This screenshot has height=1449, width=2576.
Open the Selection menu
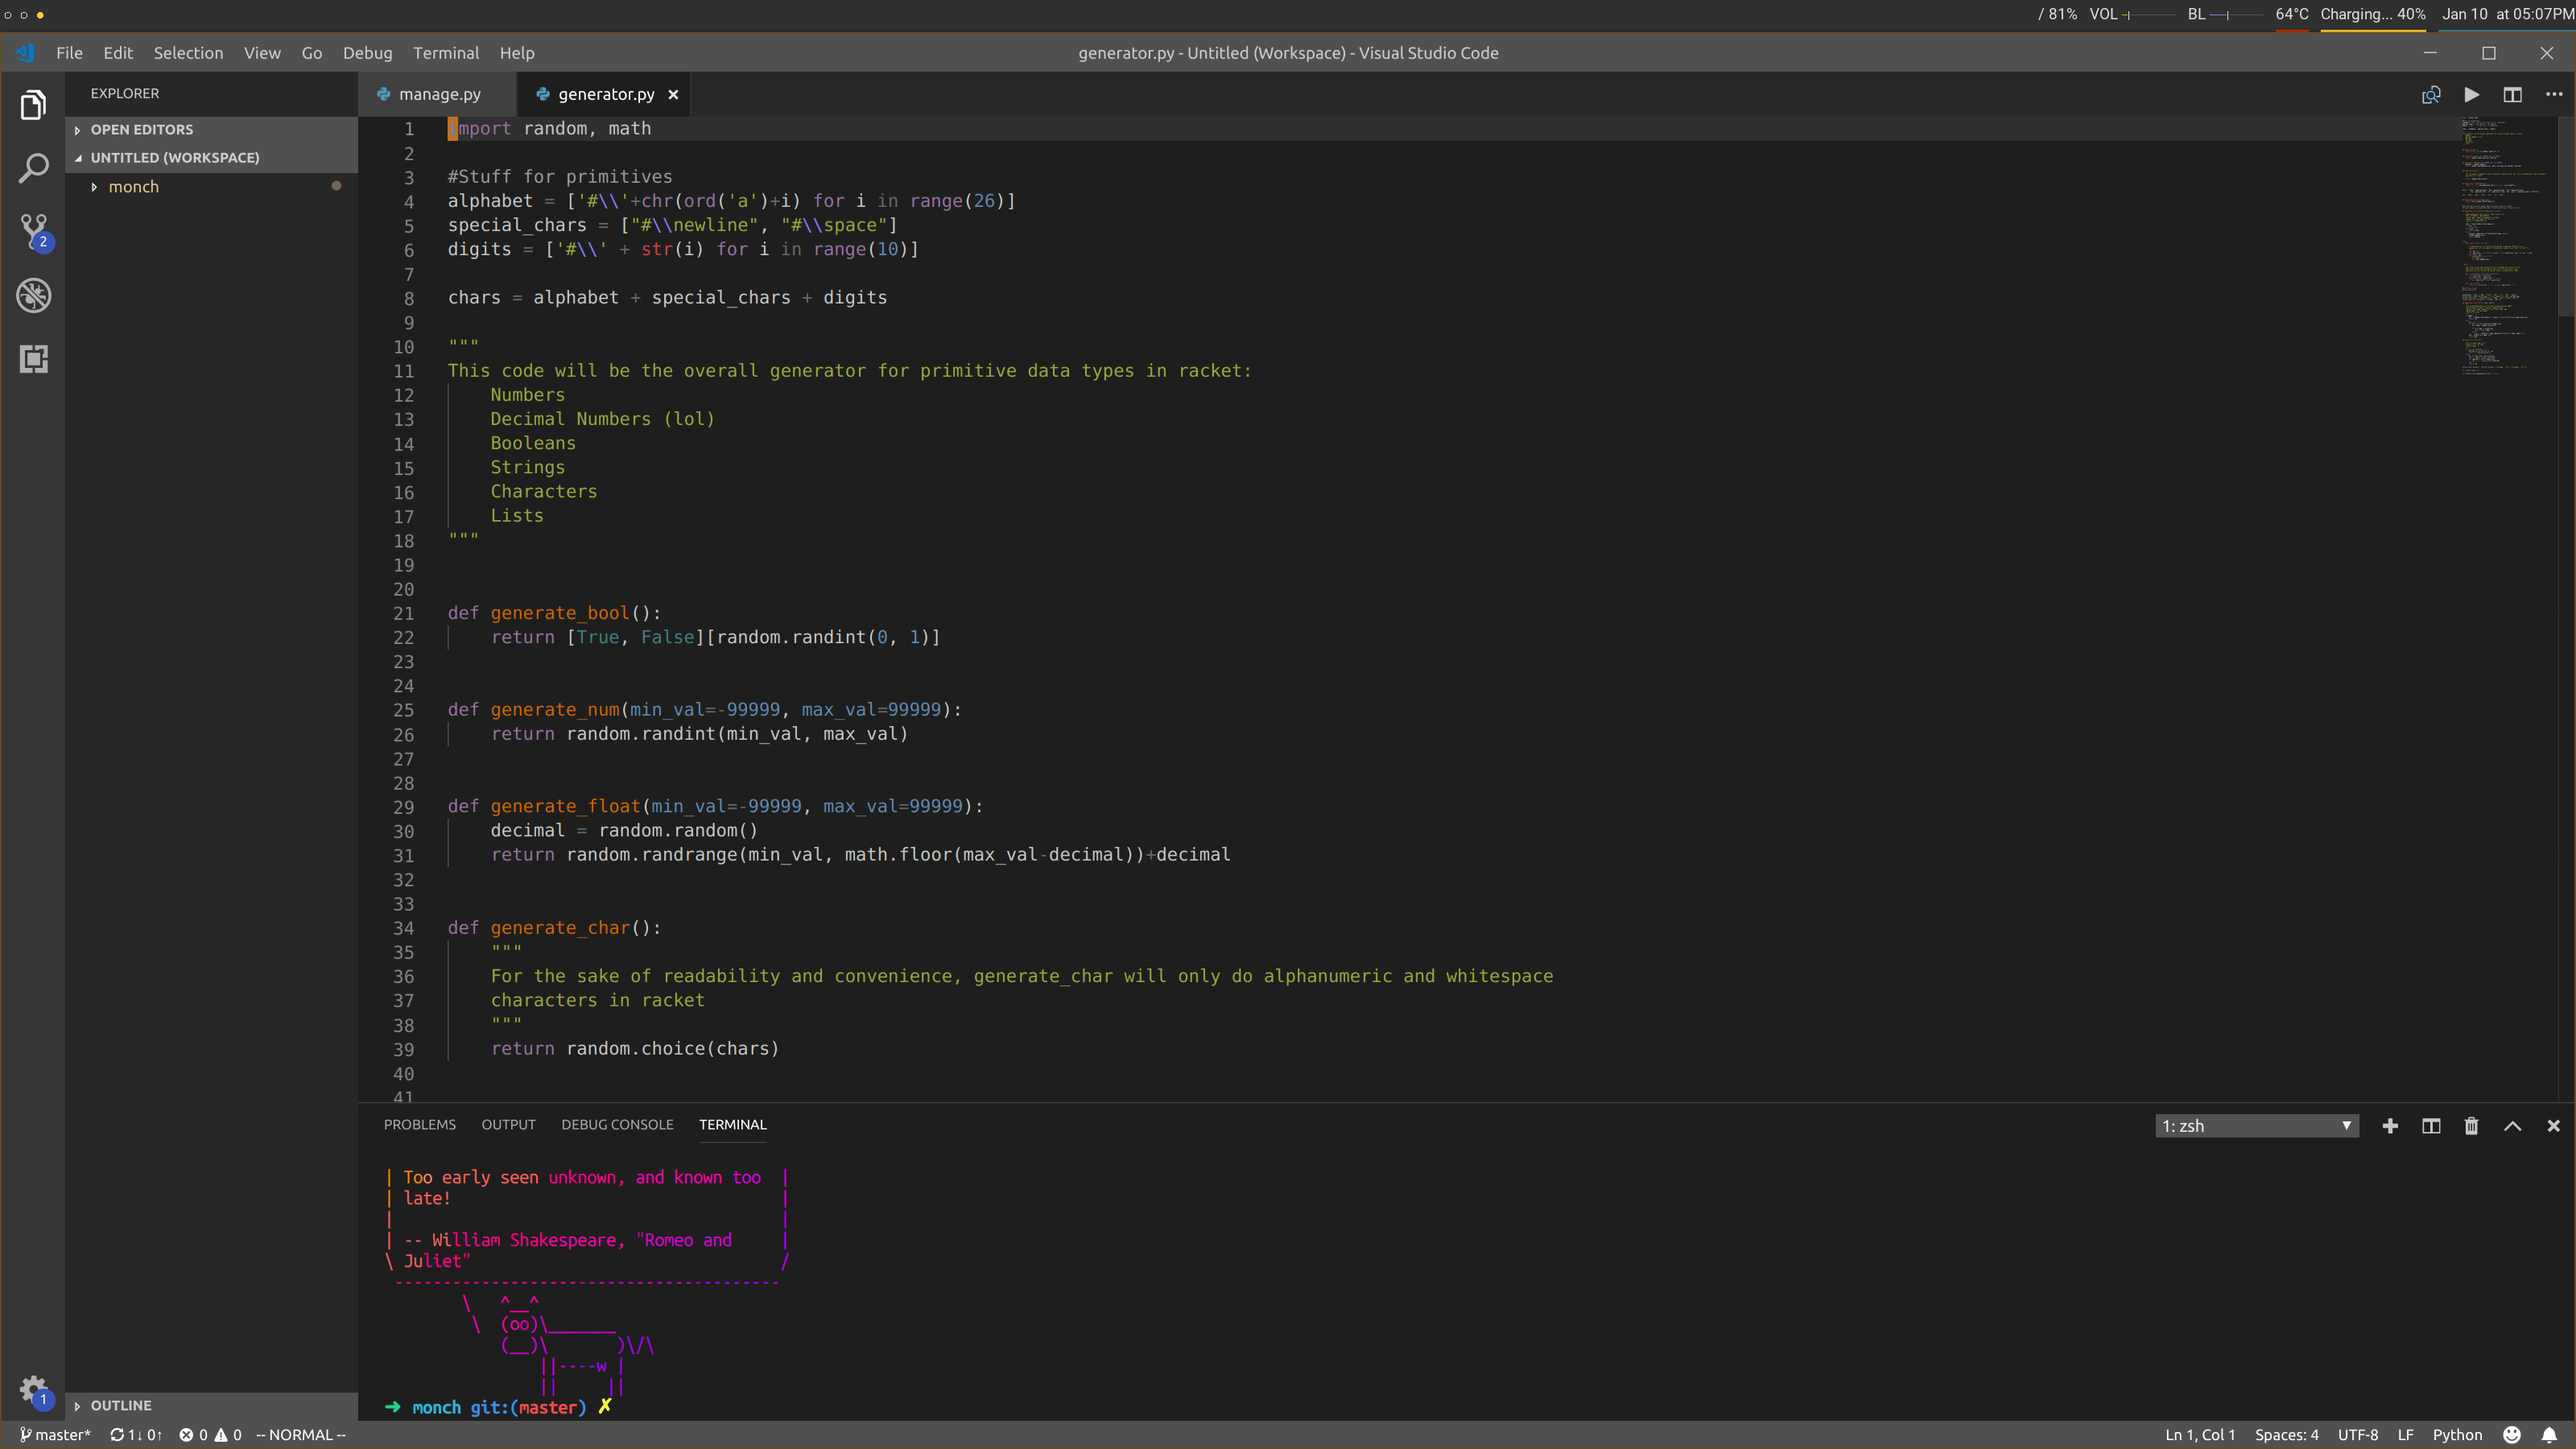tap(188, 53)
